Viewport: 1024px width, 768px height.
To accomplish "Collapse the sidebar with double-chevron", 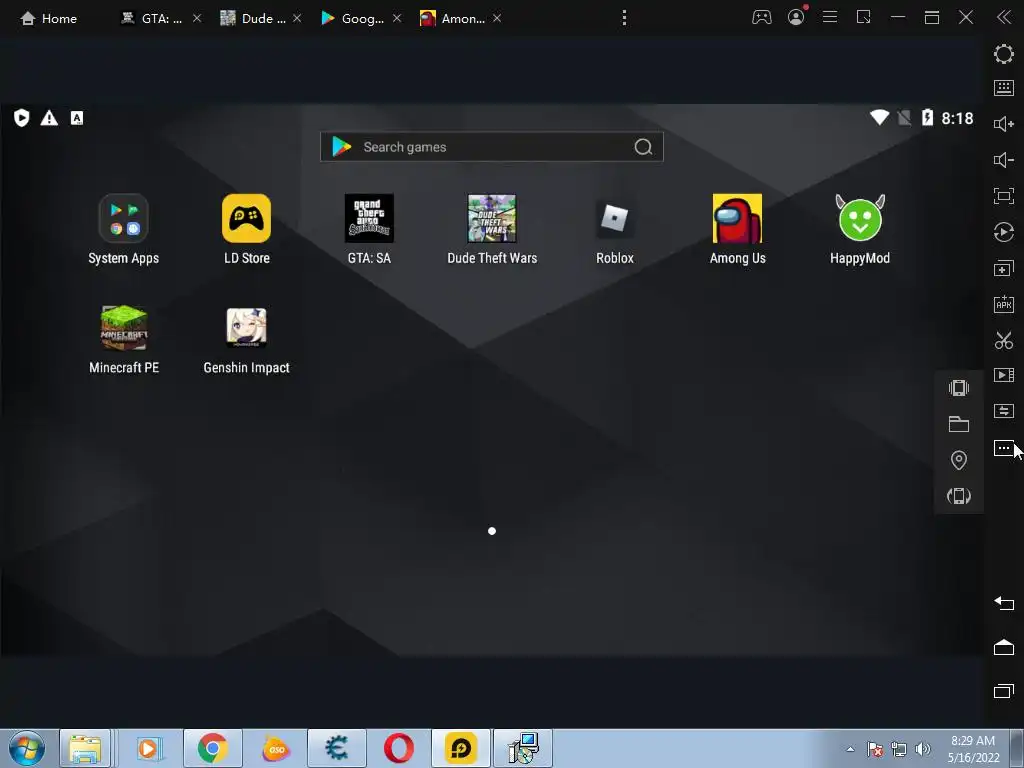I will click(1004, 17).
